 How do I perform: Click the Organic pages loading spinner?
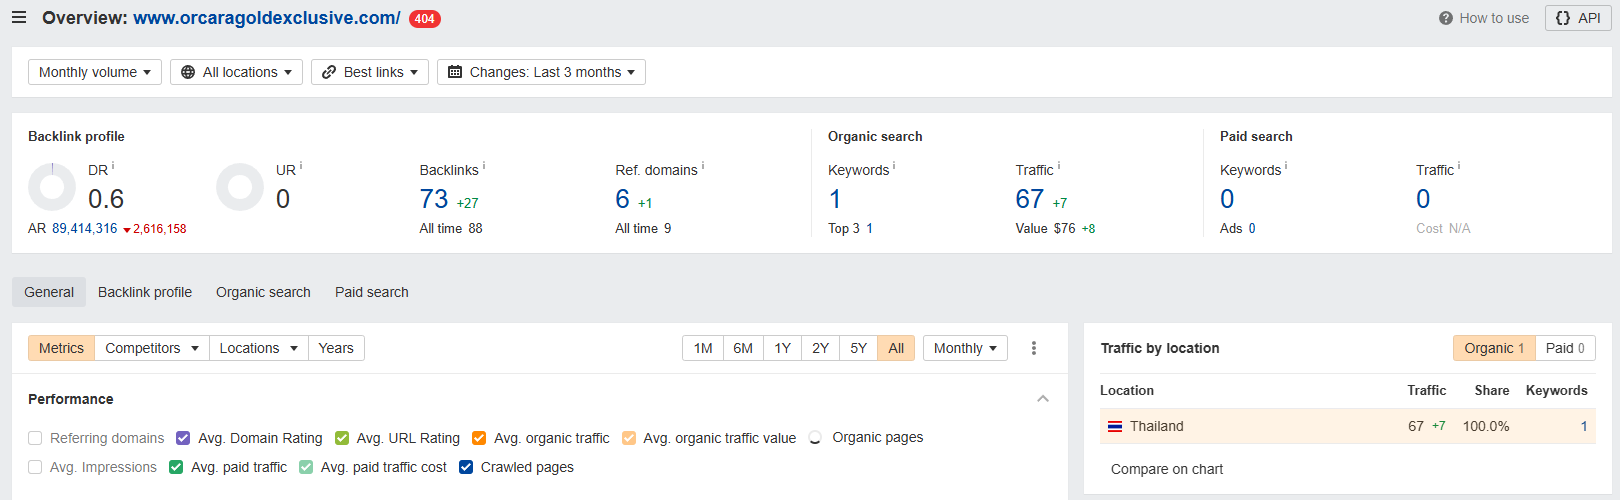tap(815, 438)
